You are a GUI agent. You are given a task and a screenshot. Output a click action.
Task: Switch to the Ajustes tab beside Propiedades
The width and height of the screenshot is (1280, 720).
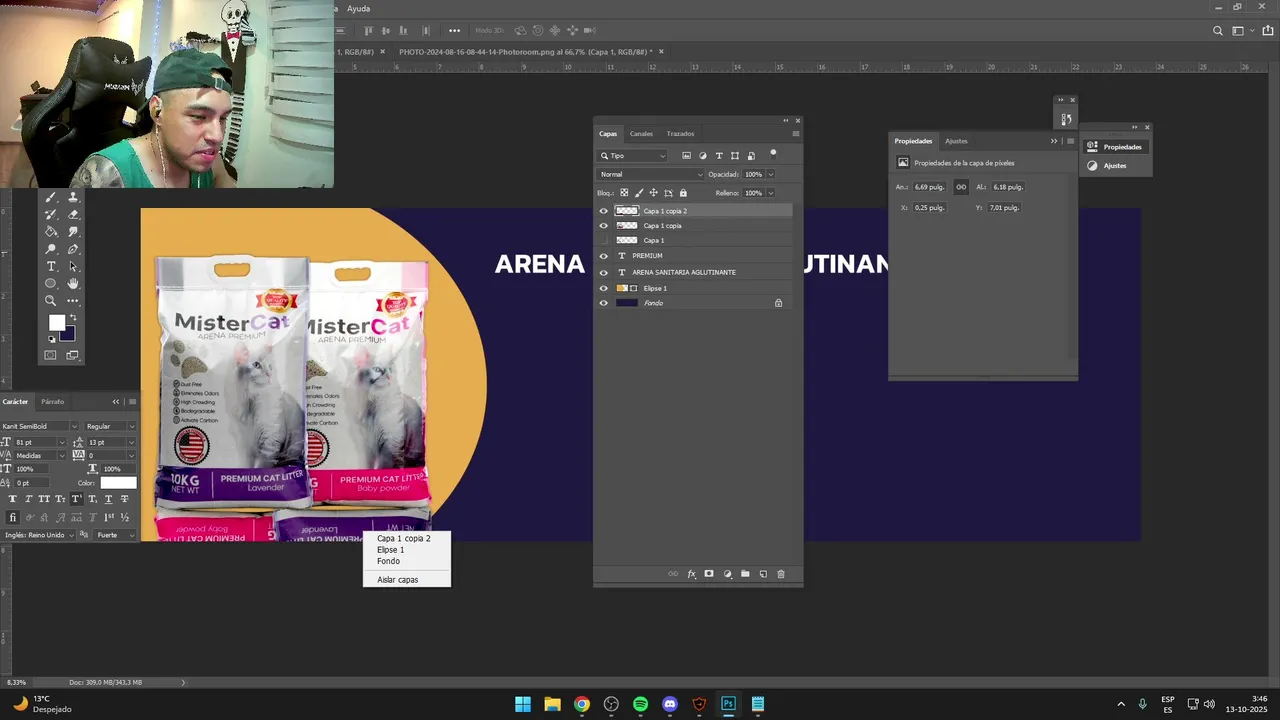[x=956, y=141]
